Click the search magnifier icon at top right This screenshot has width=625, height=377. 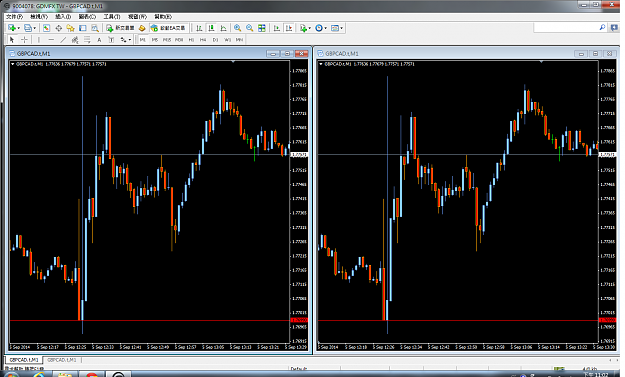[x=602, y=27]
